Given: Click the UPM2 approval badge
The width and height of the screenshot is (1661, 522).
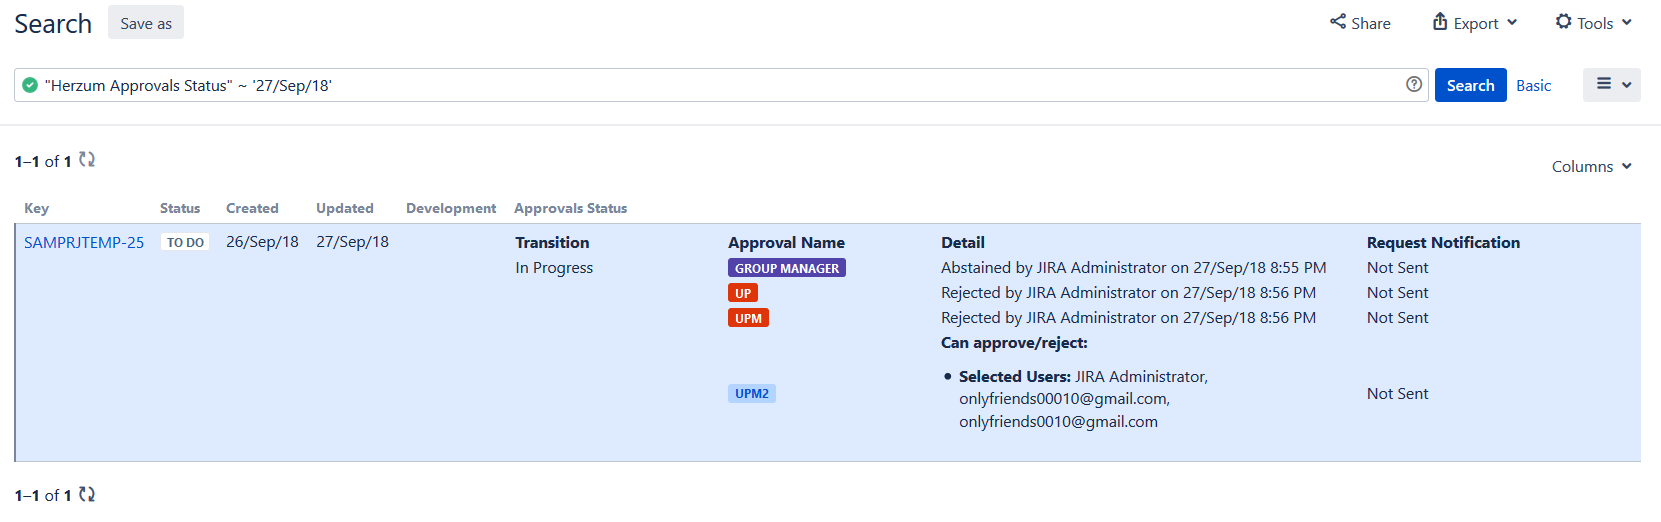Looking at the screenshot, I should click(x=752, y=394).
